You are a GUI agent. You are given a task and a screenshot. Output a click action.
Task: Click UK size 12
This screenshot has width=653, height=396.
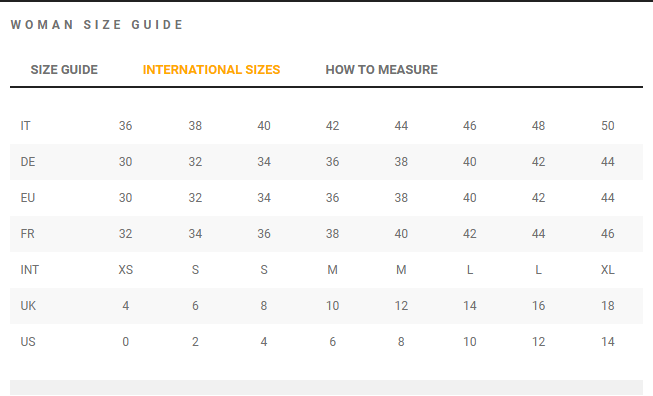401,306
